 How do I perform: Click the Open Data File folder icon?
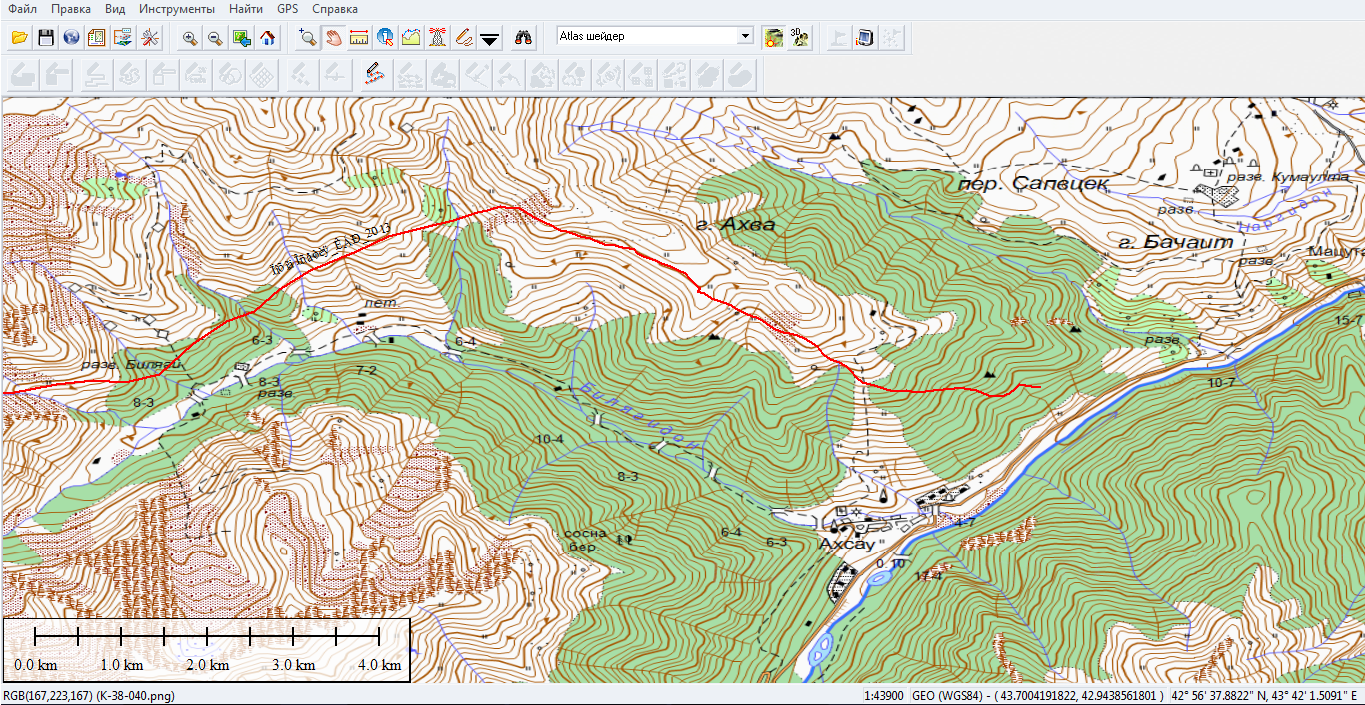[19, 38]
